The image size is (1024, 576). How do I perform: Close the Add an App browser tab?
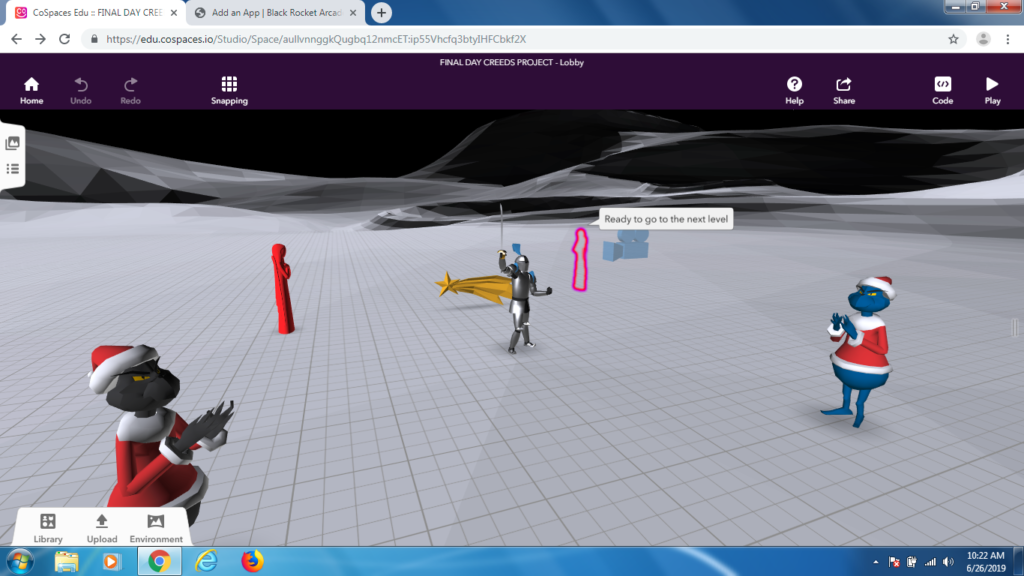[353, 12]
